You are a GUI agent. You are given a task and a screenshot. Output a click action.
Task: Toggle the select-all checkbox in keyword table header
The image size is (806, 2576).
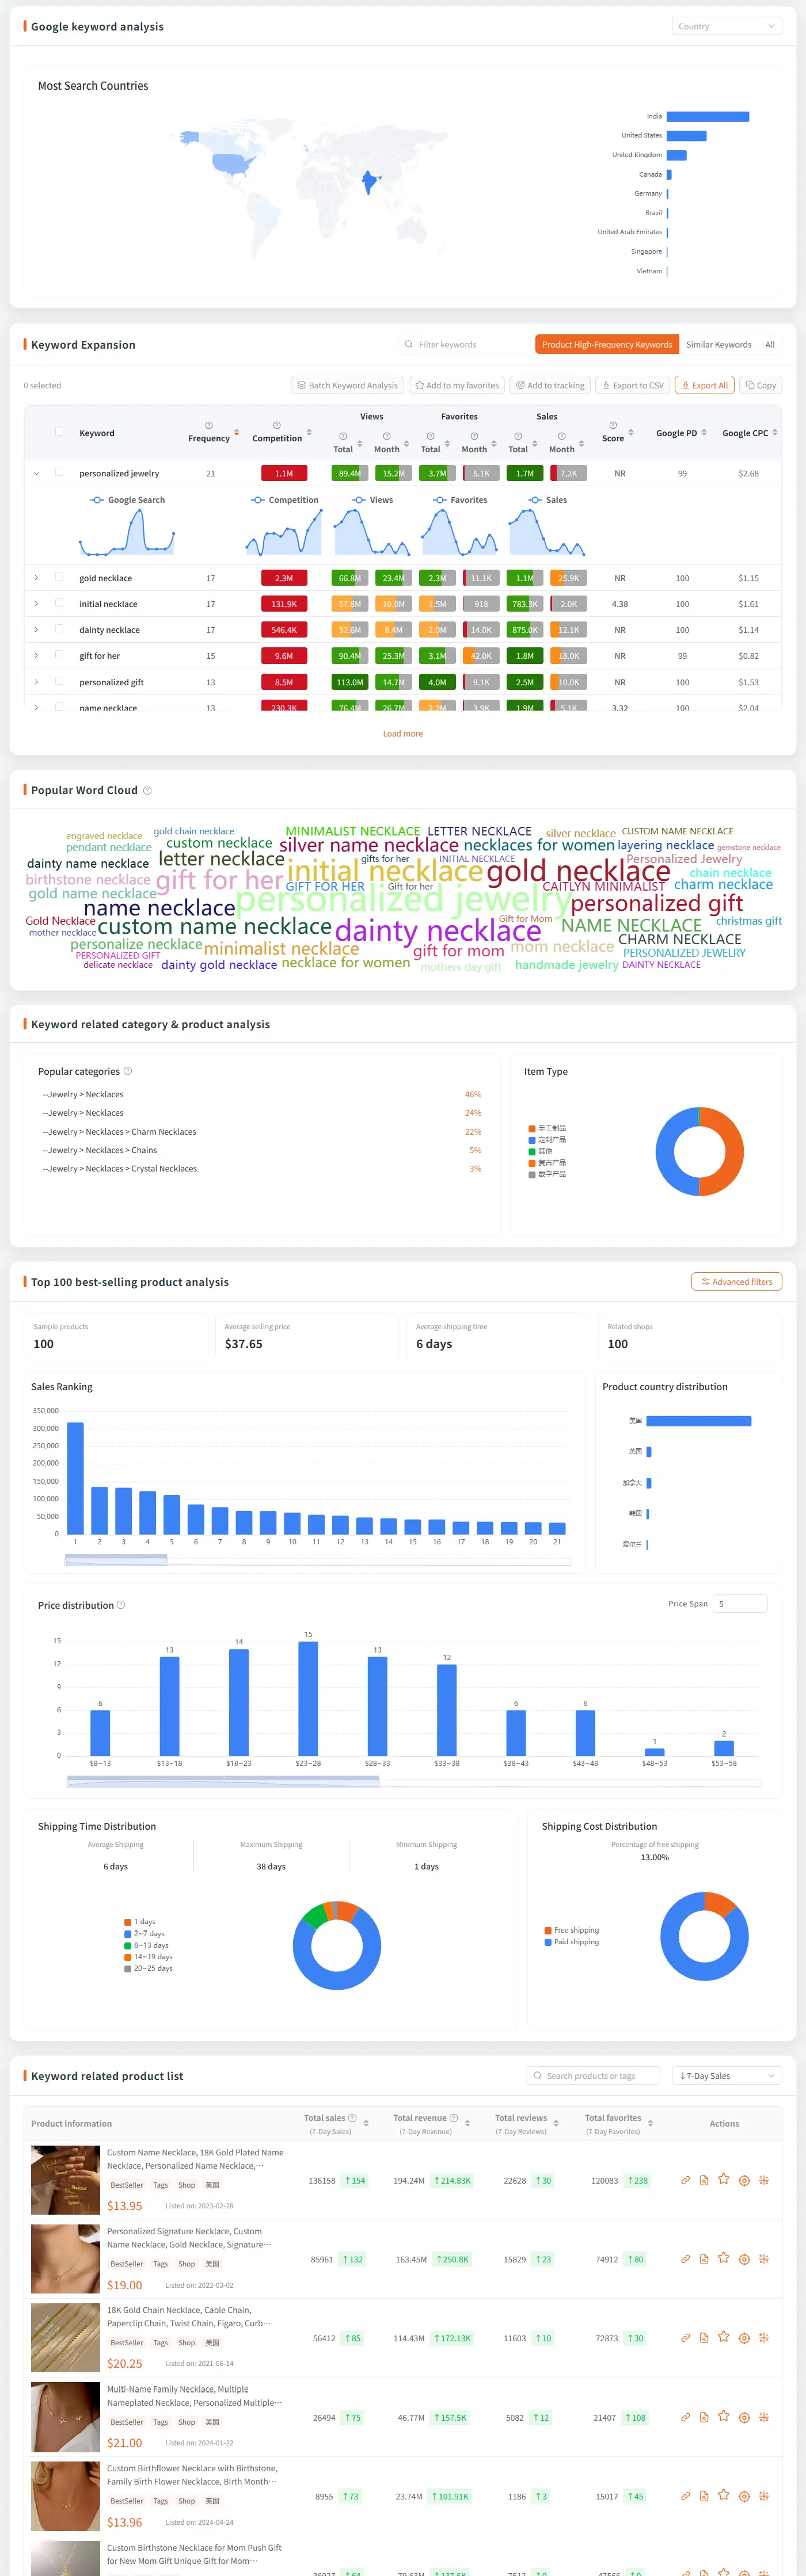tap(59, 432)
